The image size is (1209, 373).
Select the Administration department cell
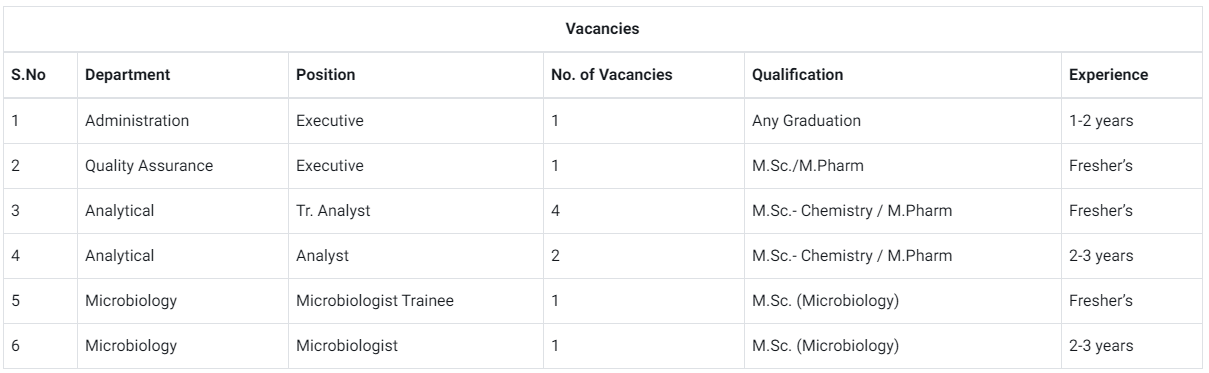coord(137,121)
